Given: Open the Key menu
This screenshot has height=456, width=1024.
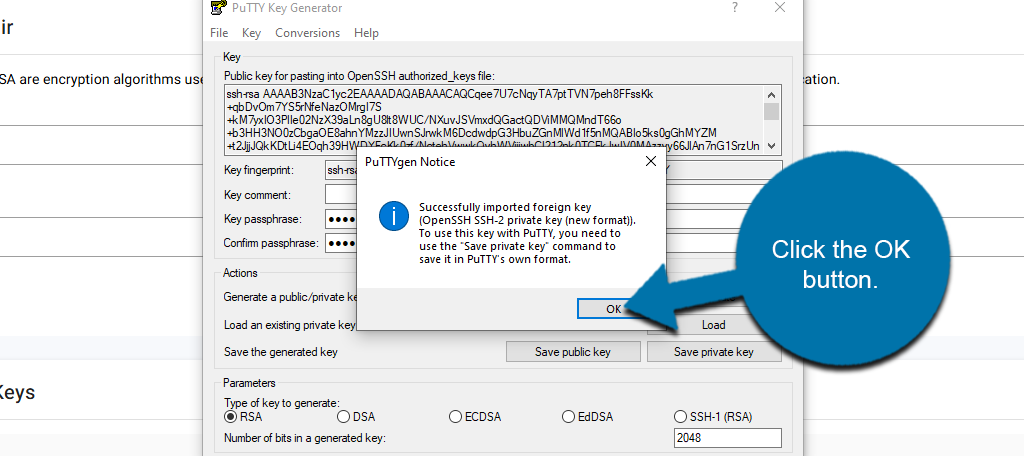Looking at the screenshot, I should click(x=251, y=33).
